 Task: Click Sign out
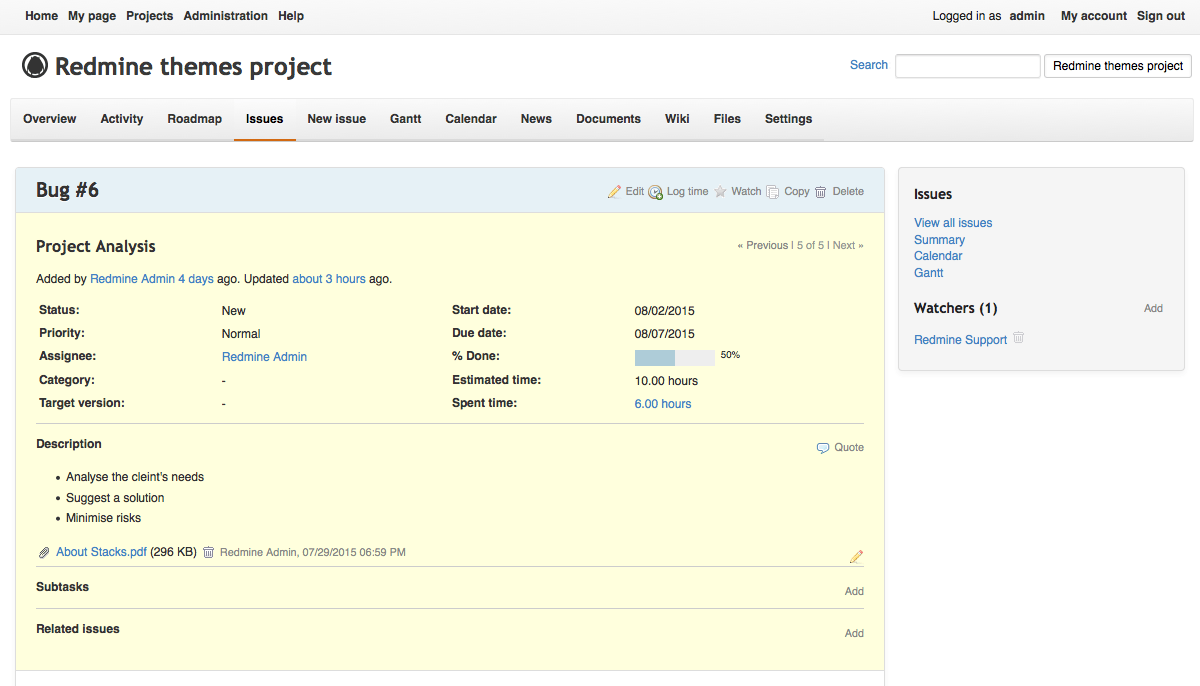[x=1161, y=16]
